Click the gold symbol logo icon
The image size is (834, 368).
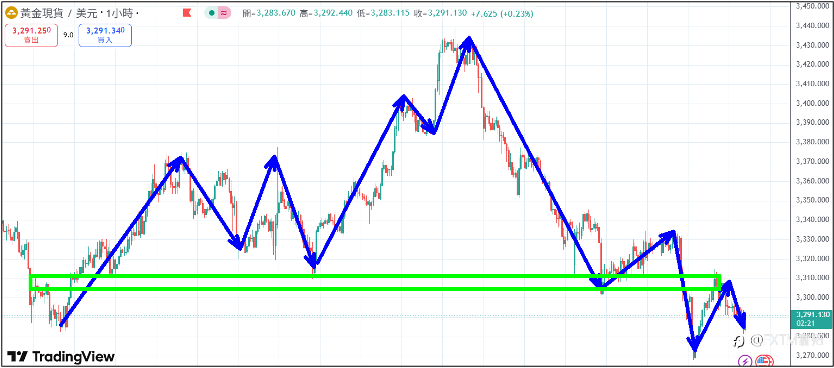[x=10, y=13]
